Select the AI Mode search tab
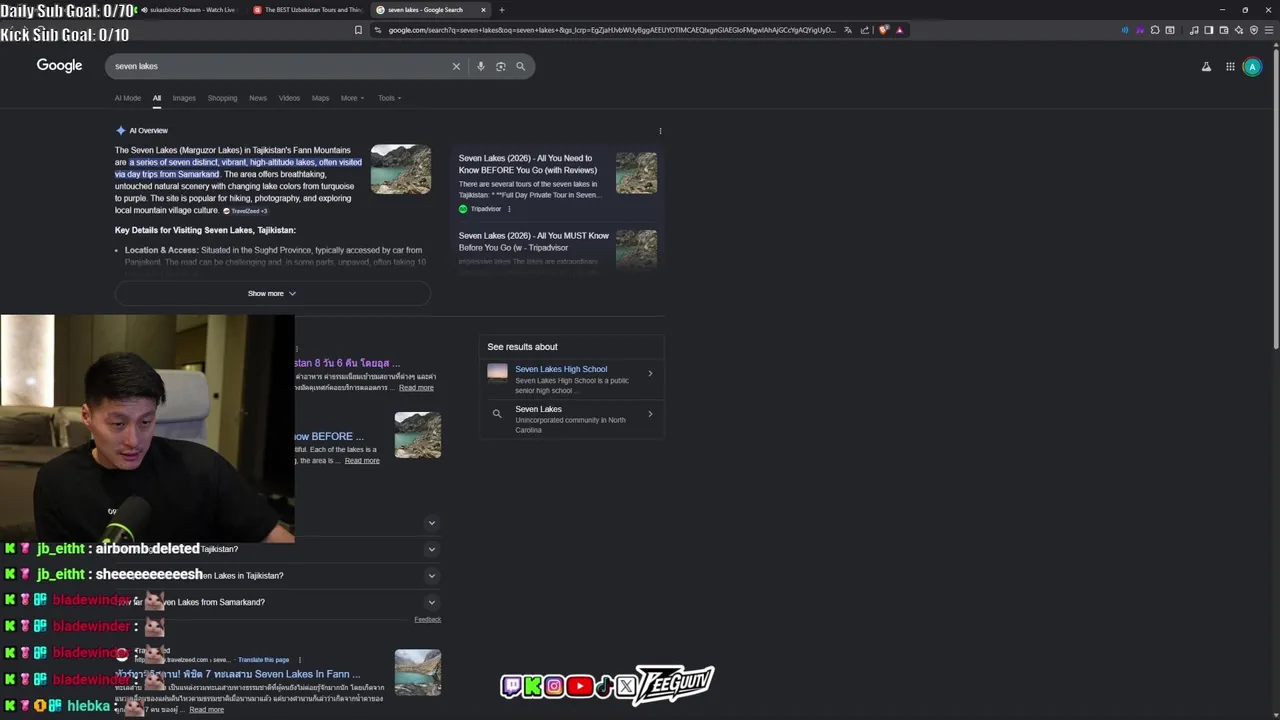The width and height of the screenshot is (1280, 720). (128, 98)
